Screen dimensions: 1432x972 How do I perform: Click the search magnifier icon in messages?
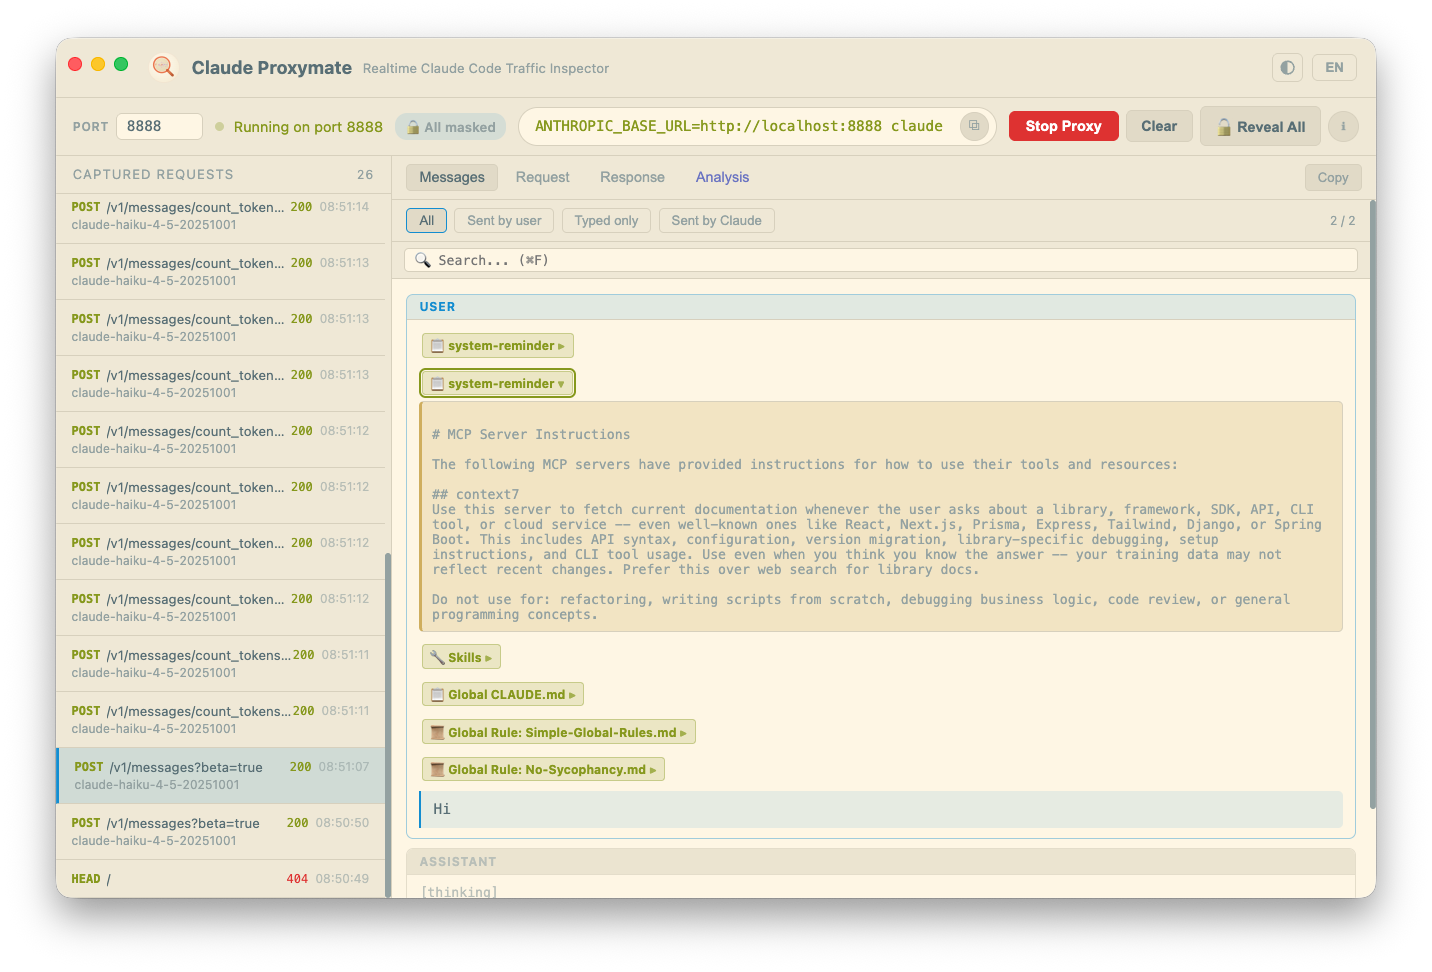[x=423, y=260]
